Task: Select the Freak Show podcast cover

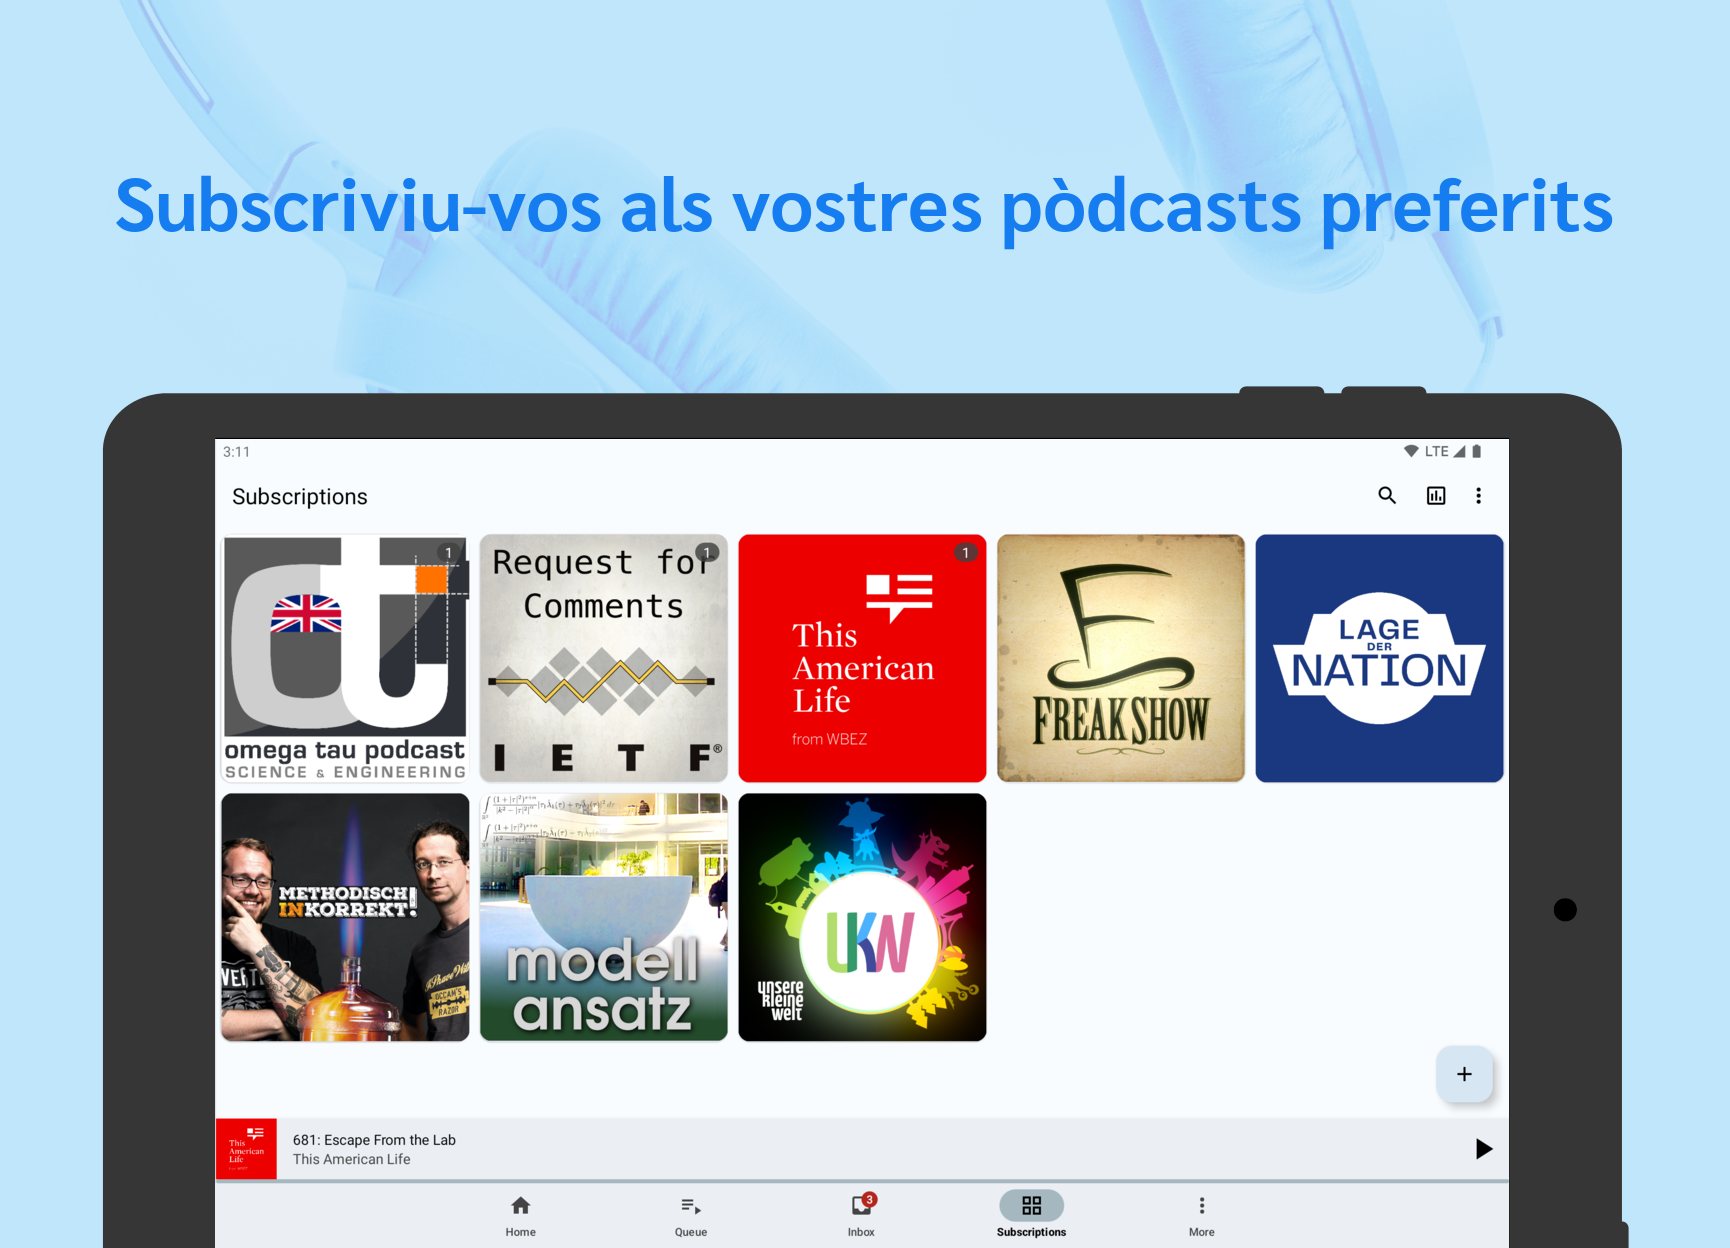Action: coord(1120,658)
